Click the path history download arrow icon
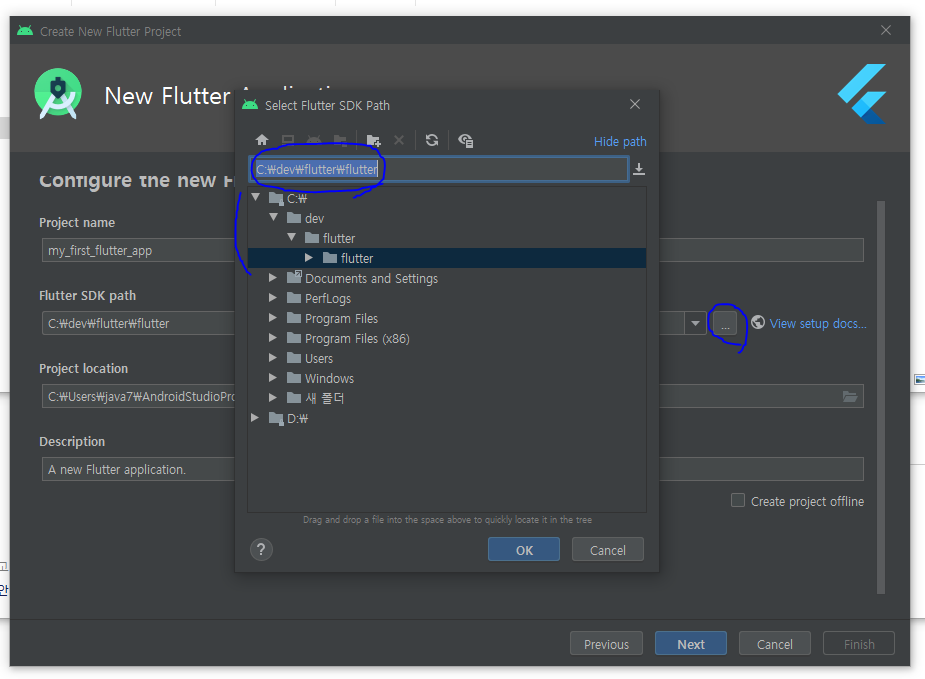The image size is (925, 679). tap(639, 169)
